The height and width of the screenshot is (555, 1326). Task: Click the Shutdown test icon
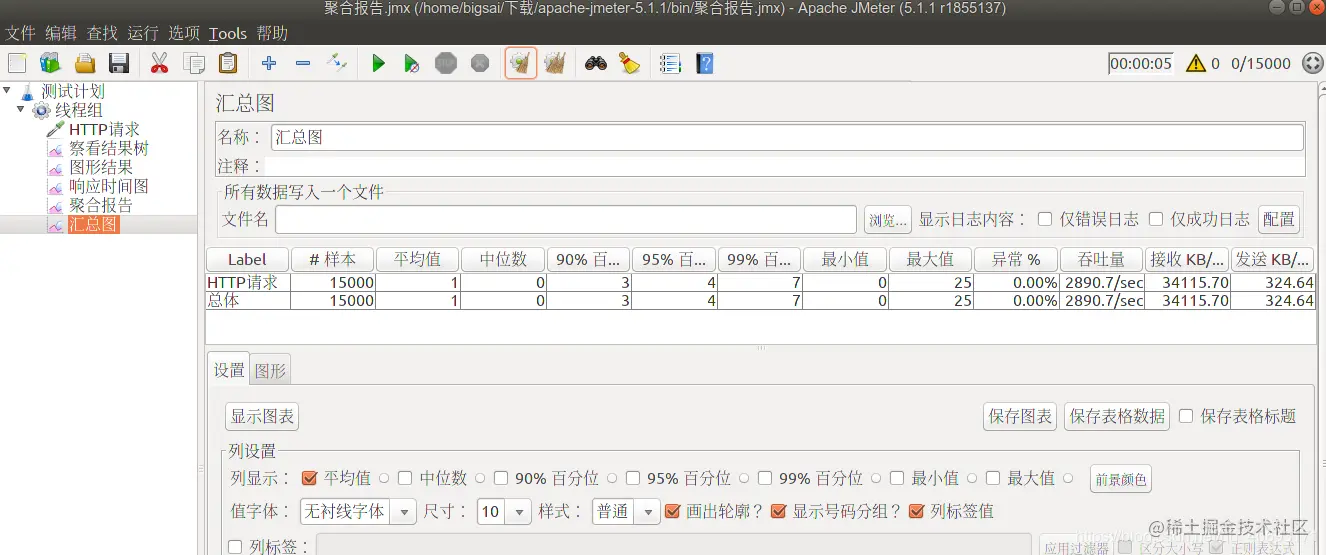480,64
